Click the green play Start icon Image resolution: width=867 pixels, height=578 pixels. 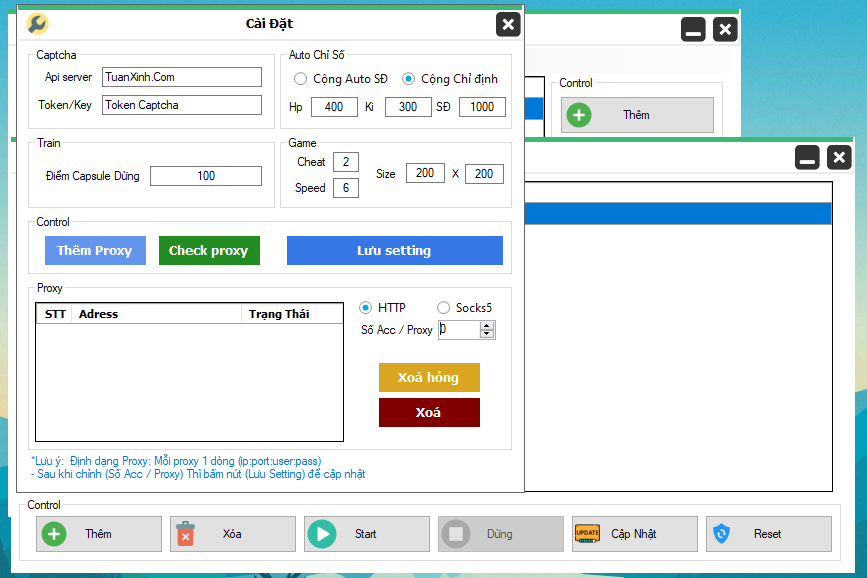coord(321,534)
